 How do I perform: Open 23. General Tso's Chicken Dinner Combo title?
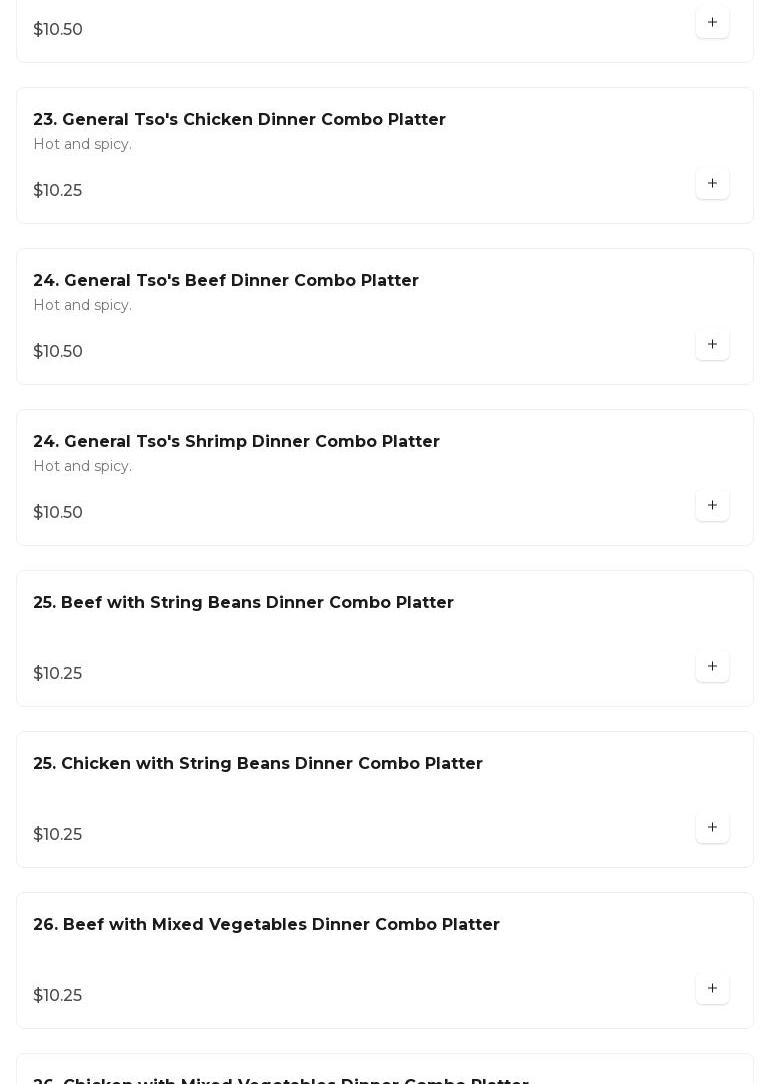(239, 119)
